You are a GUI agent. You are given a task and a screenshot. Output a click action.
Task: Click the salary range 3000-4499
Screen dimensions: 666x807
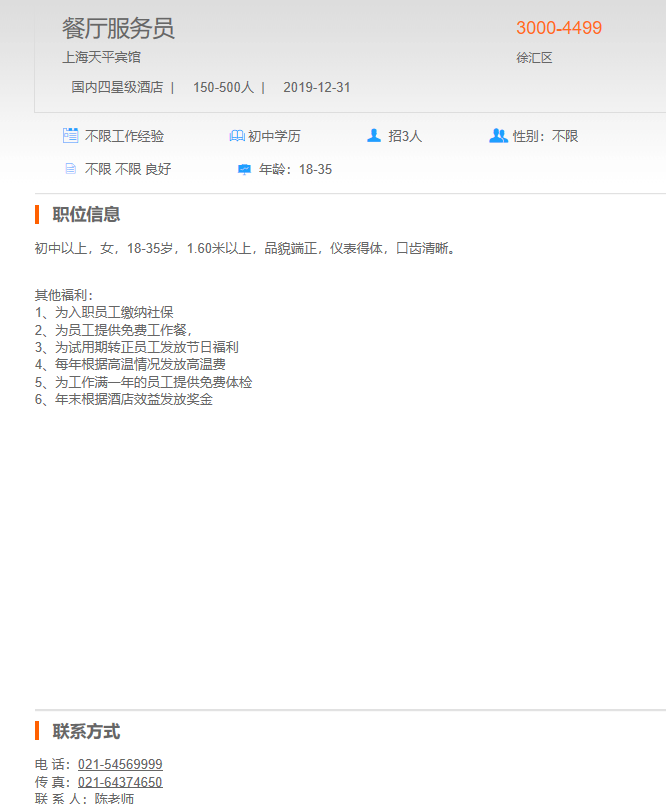pyautogui.click(x=559, y=28)
